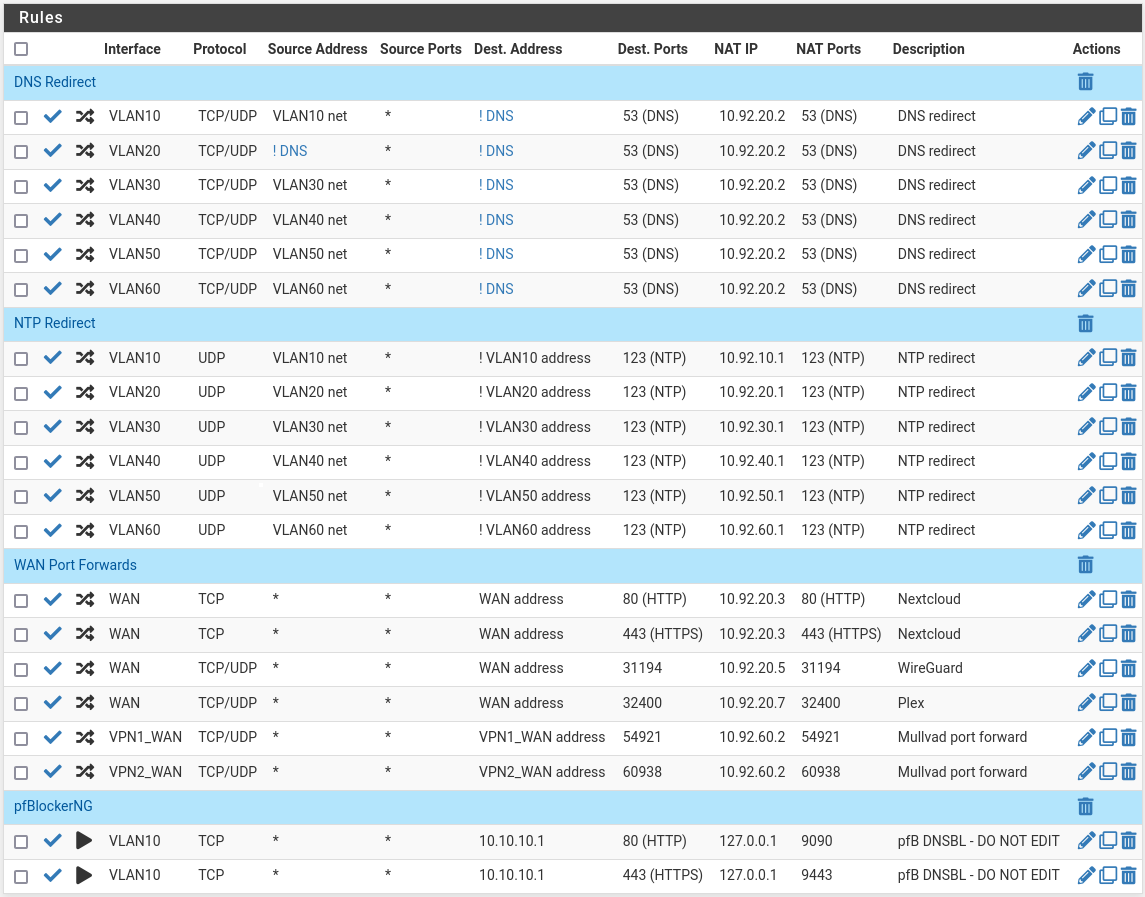Tick the checkbox for the Plex rule

click(x=21, y=704)
